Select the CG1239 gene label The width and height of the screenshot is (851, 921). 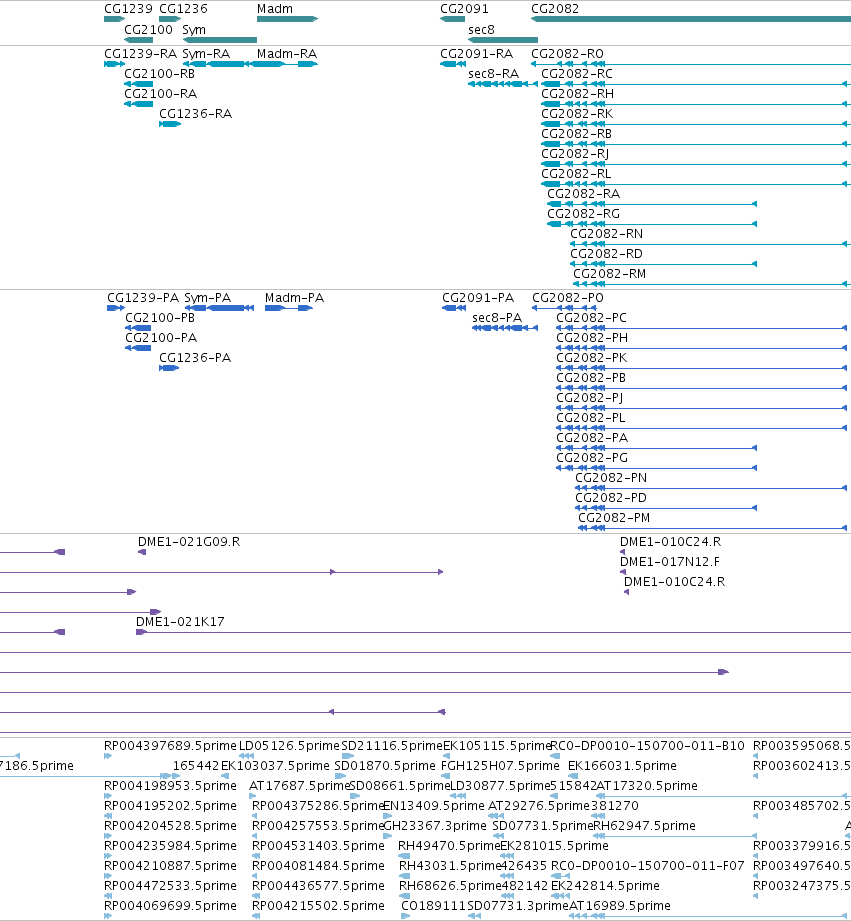tap(128, 9)
